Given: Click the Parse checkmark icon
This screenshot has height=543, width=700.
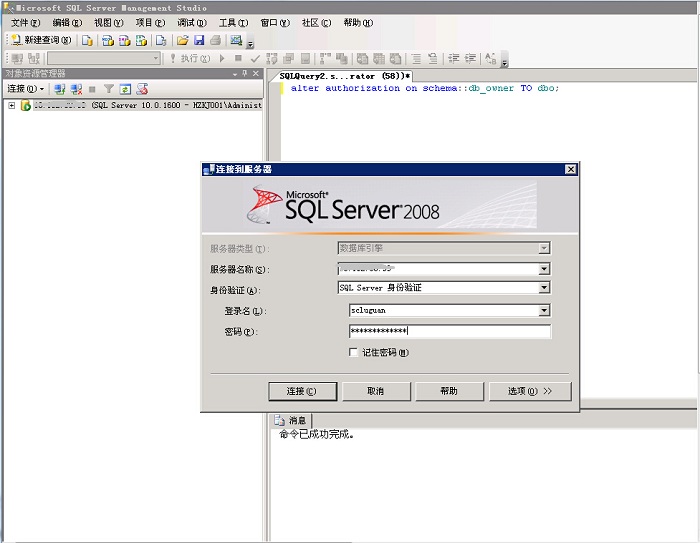Looking at the screenshot, I should click(x=255, y=58).
